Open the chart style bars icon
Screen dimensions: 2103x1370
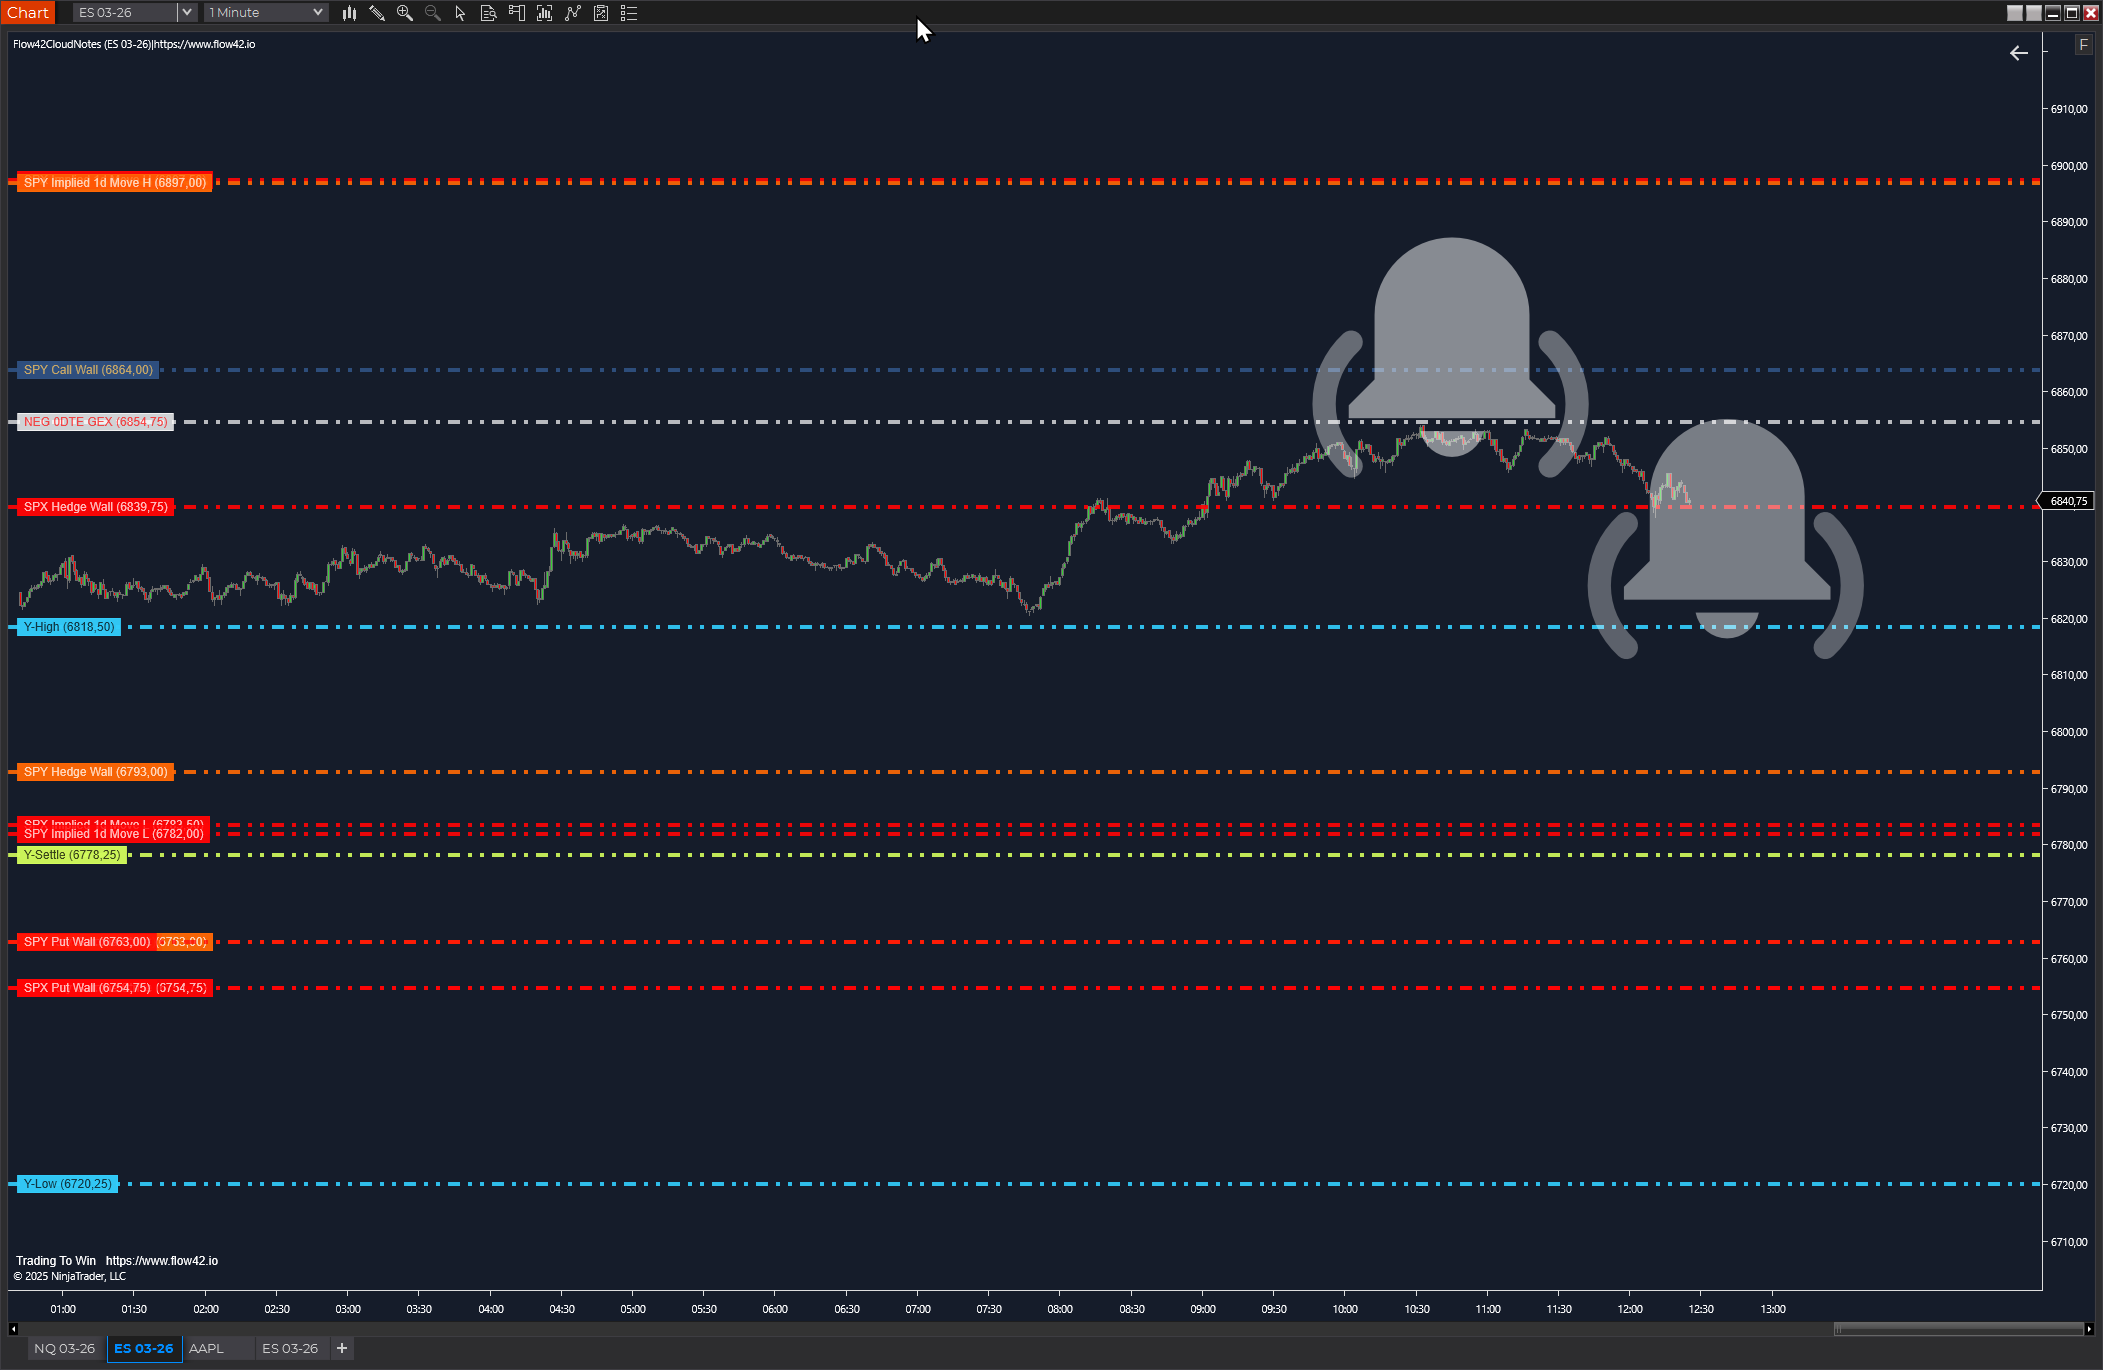point(349,13)
